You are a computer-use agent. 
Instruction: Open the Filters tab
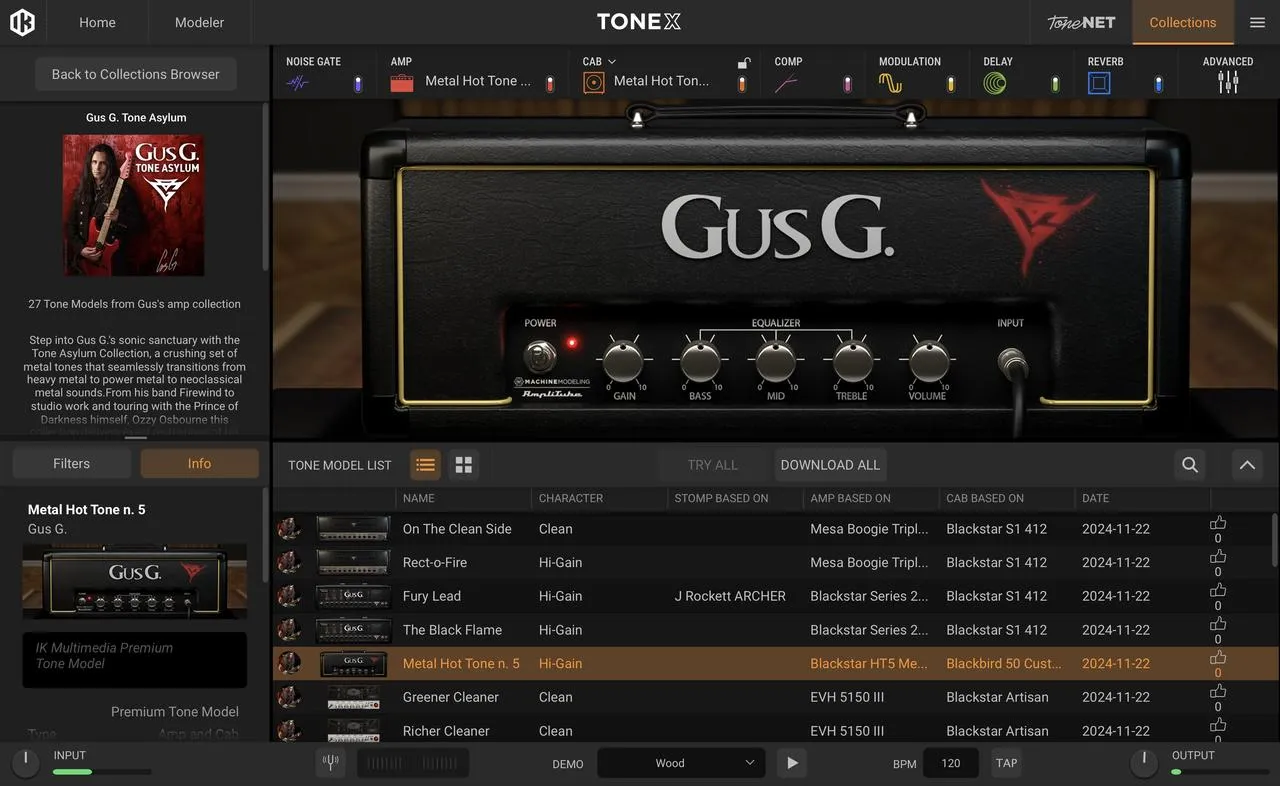click(x=71, y=464)
